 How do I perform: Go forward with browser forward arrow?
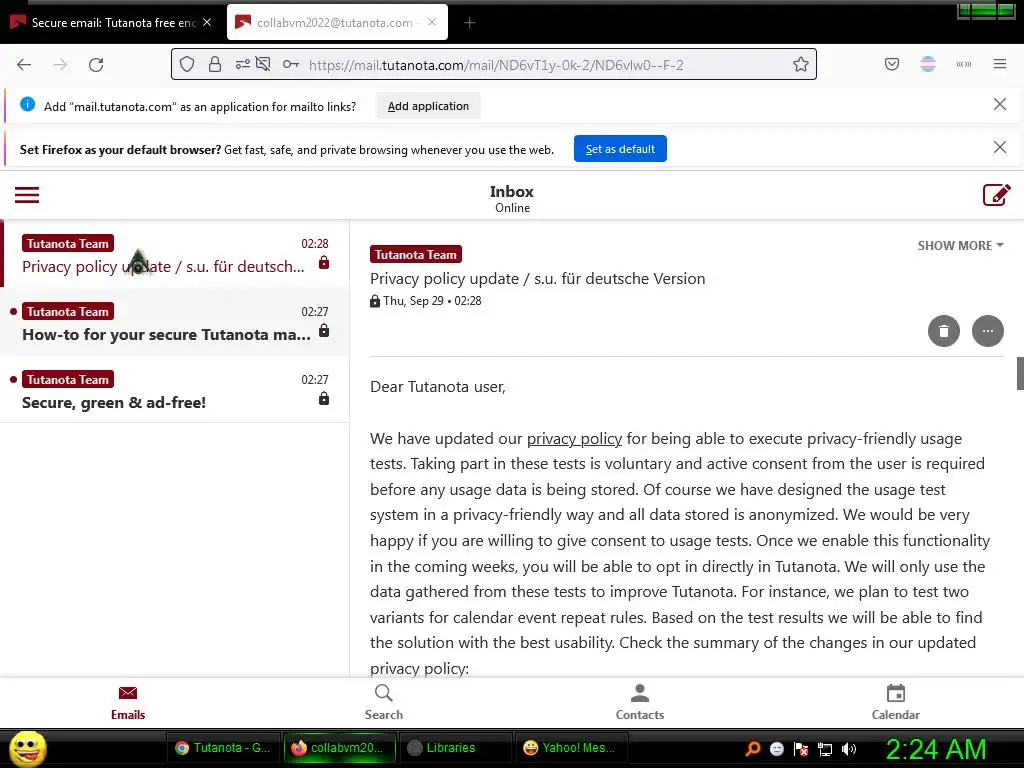pos(60,65)
